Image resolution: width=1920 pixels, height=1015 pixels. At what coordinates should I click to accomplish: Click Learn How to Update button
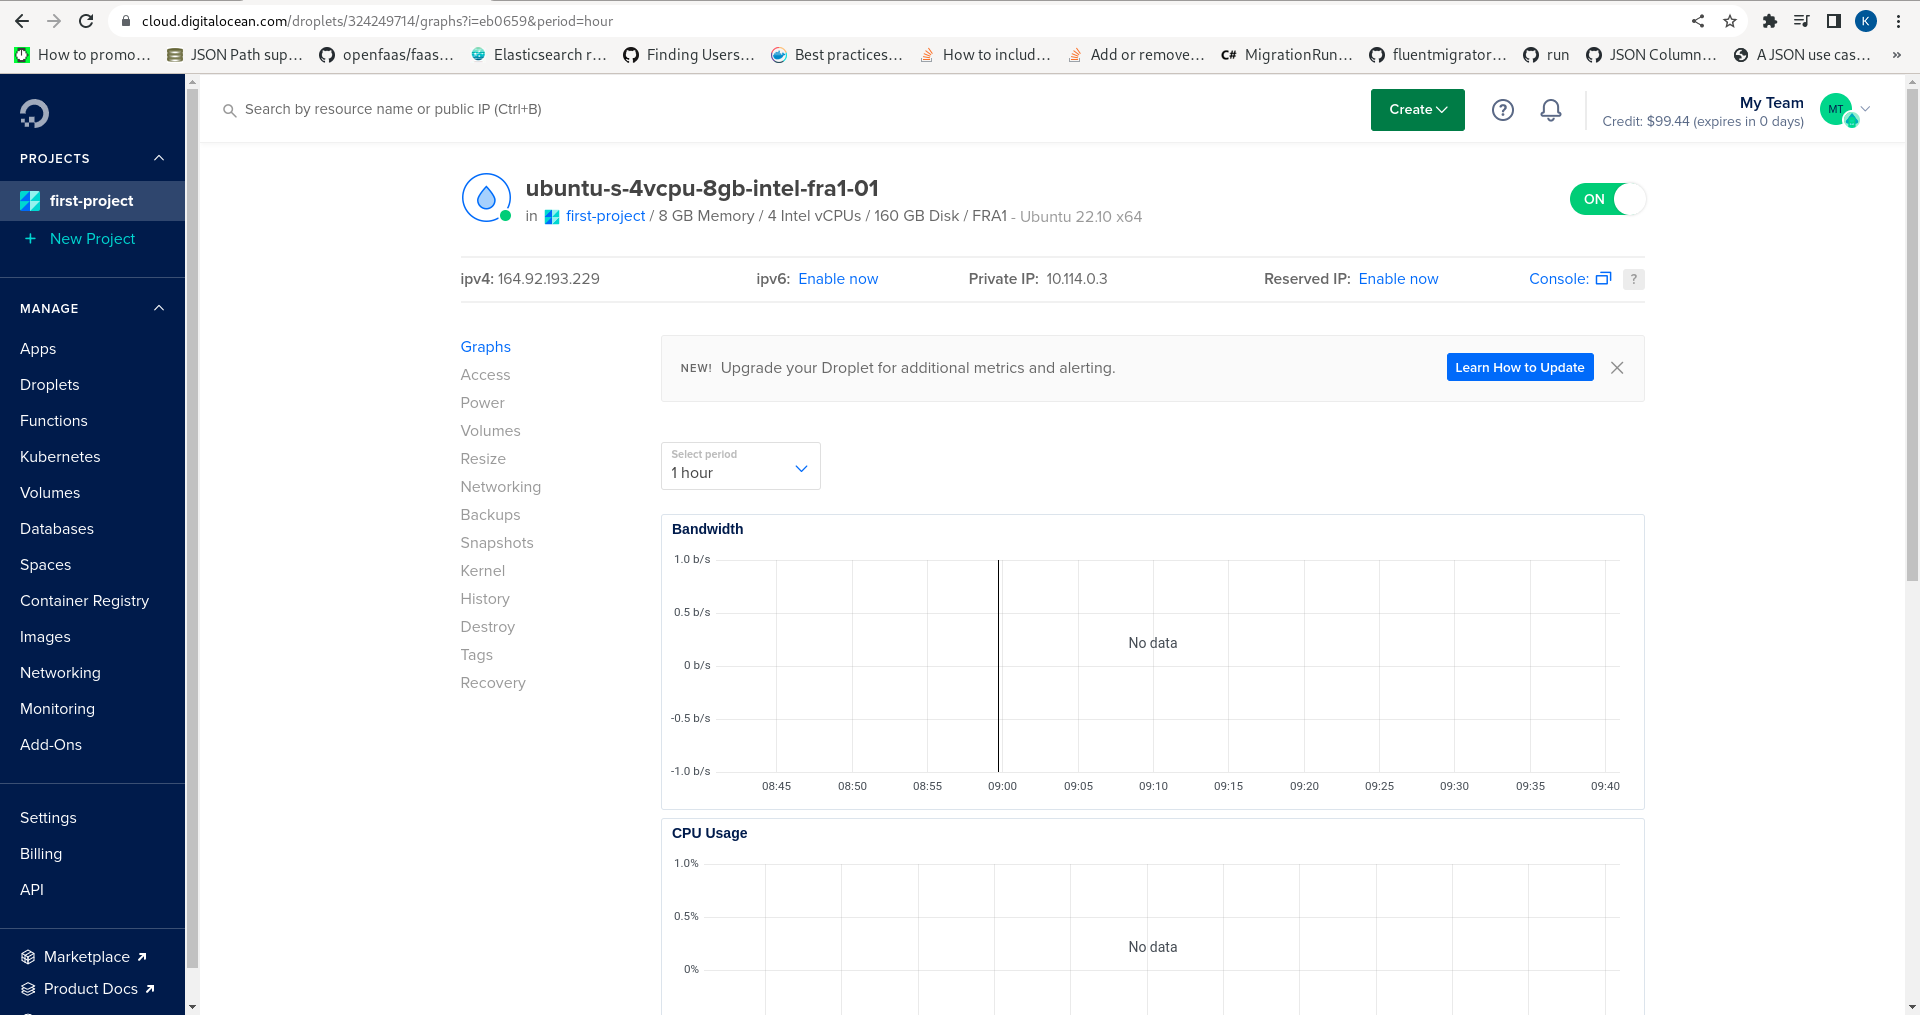tap(1519, 368)
